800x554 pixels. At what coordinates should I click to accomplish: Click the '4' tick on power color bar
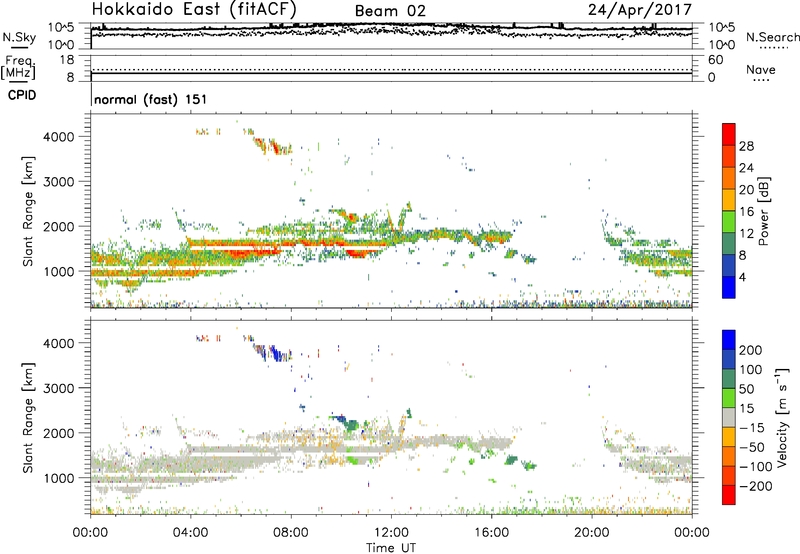coord(743,278)
